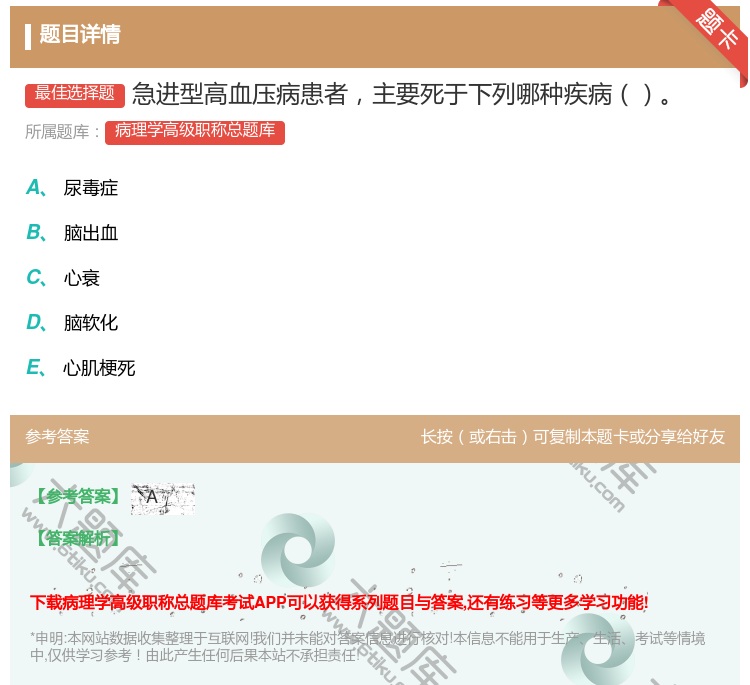Click the 【参考答案】 green label
Image resolution: width=750 pixels, height=685 pixels.
[78, 497]
